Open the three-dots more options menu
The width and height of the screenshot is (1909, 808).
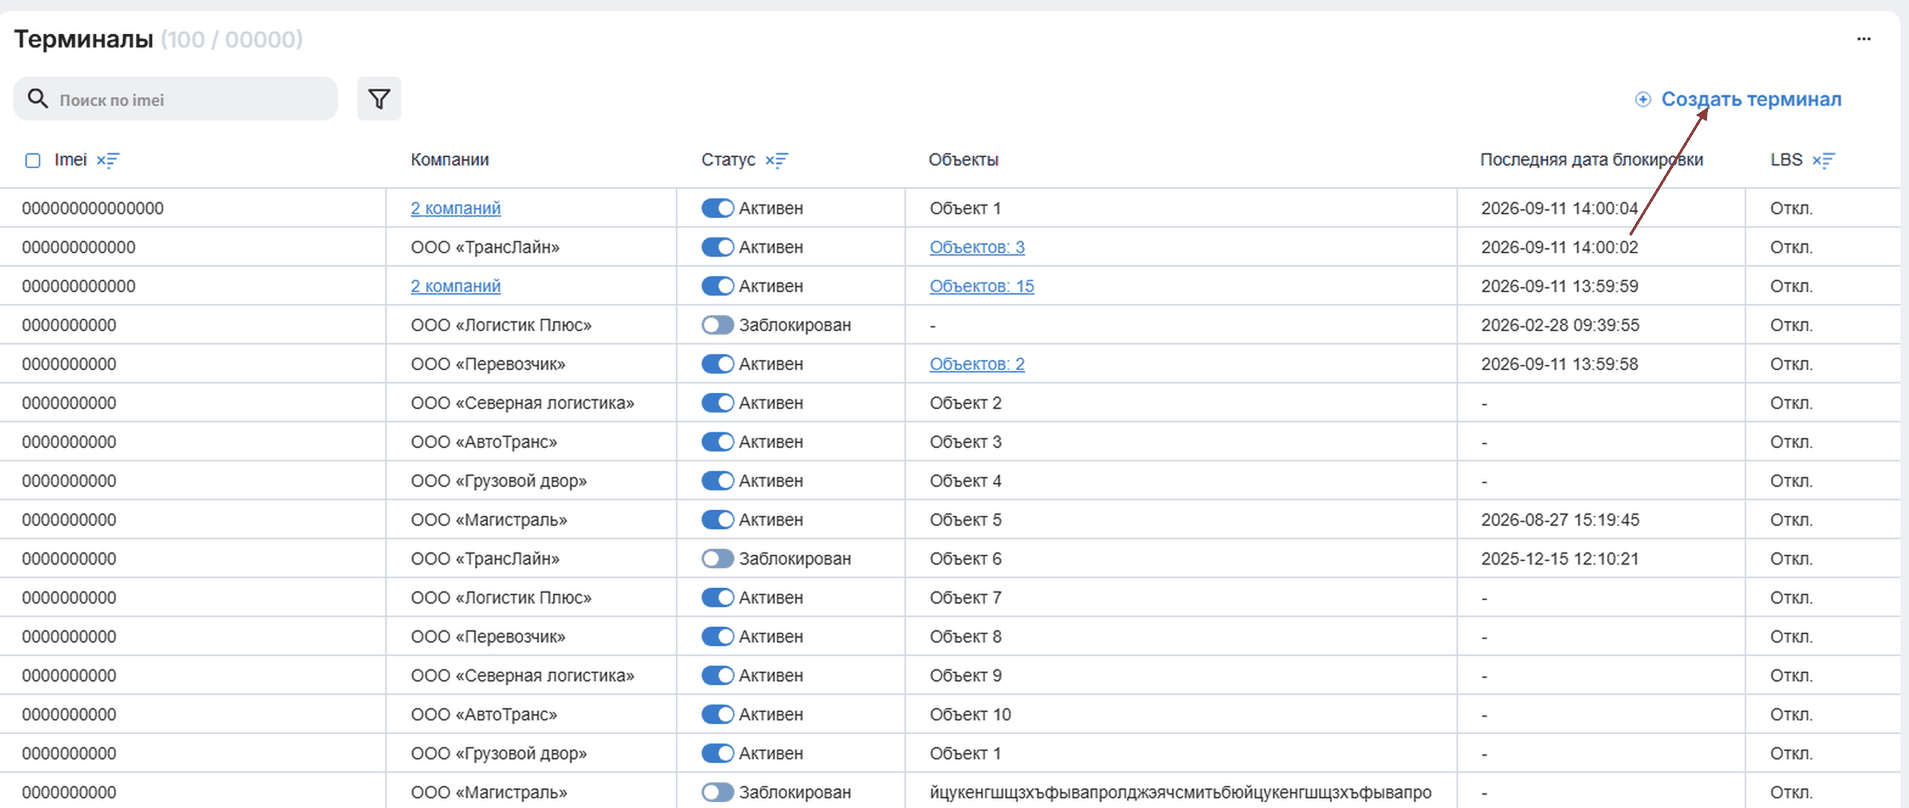[1864, 39]
